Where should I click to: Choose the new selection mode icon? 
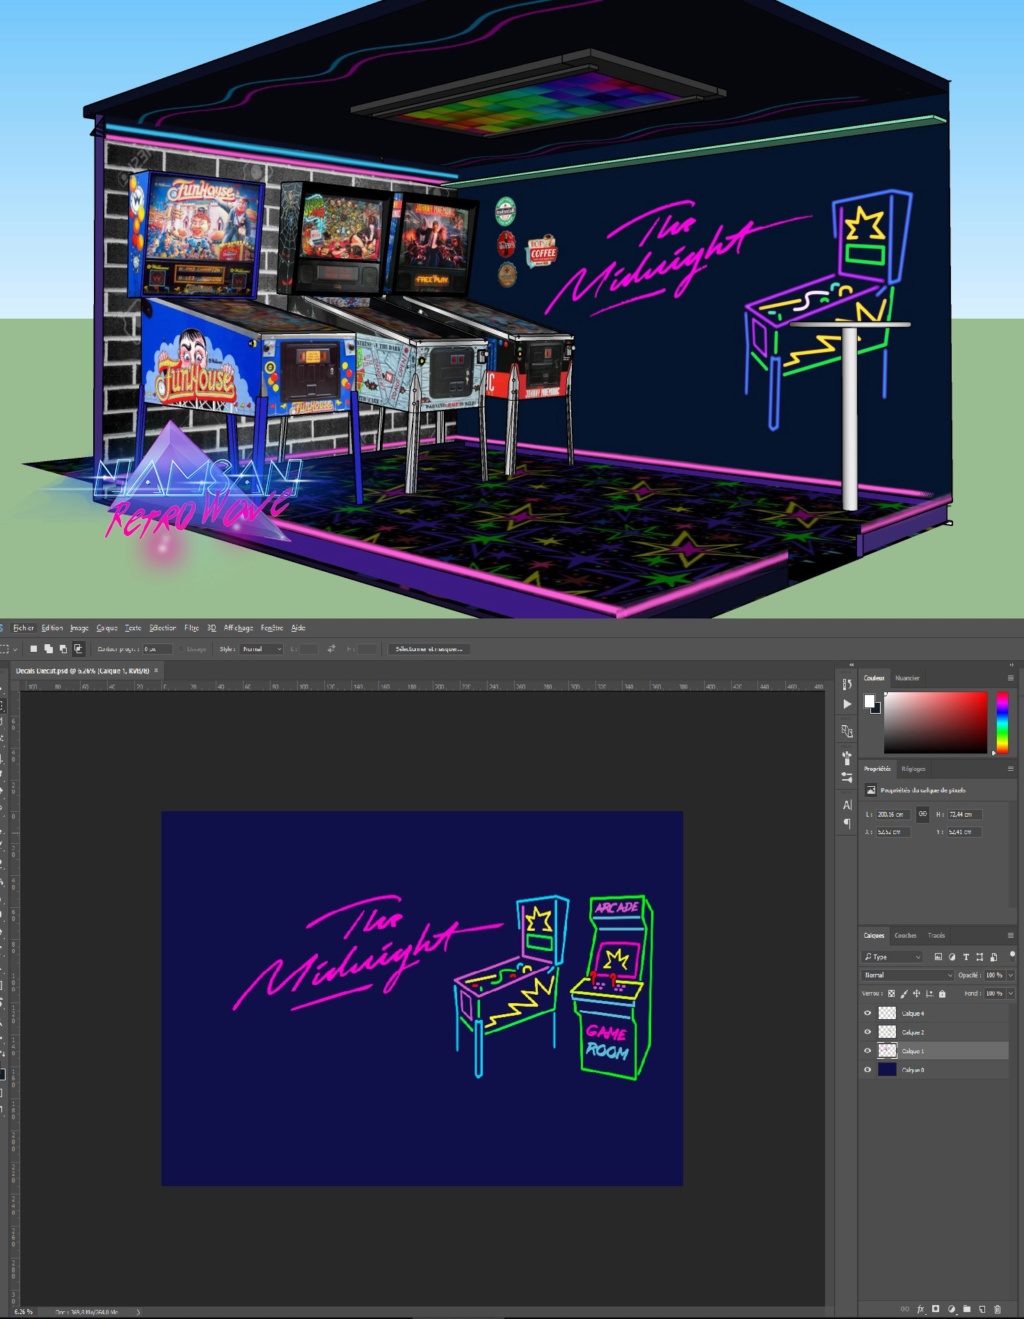(x=33, y=649)
